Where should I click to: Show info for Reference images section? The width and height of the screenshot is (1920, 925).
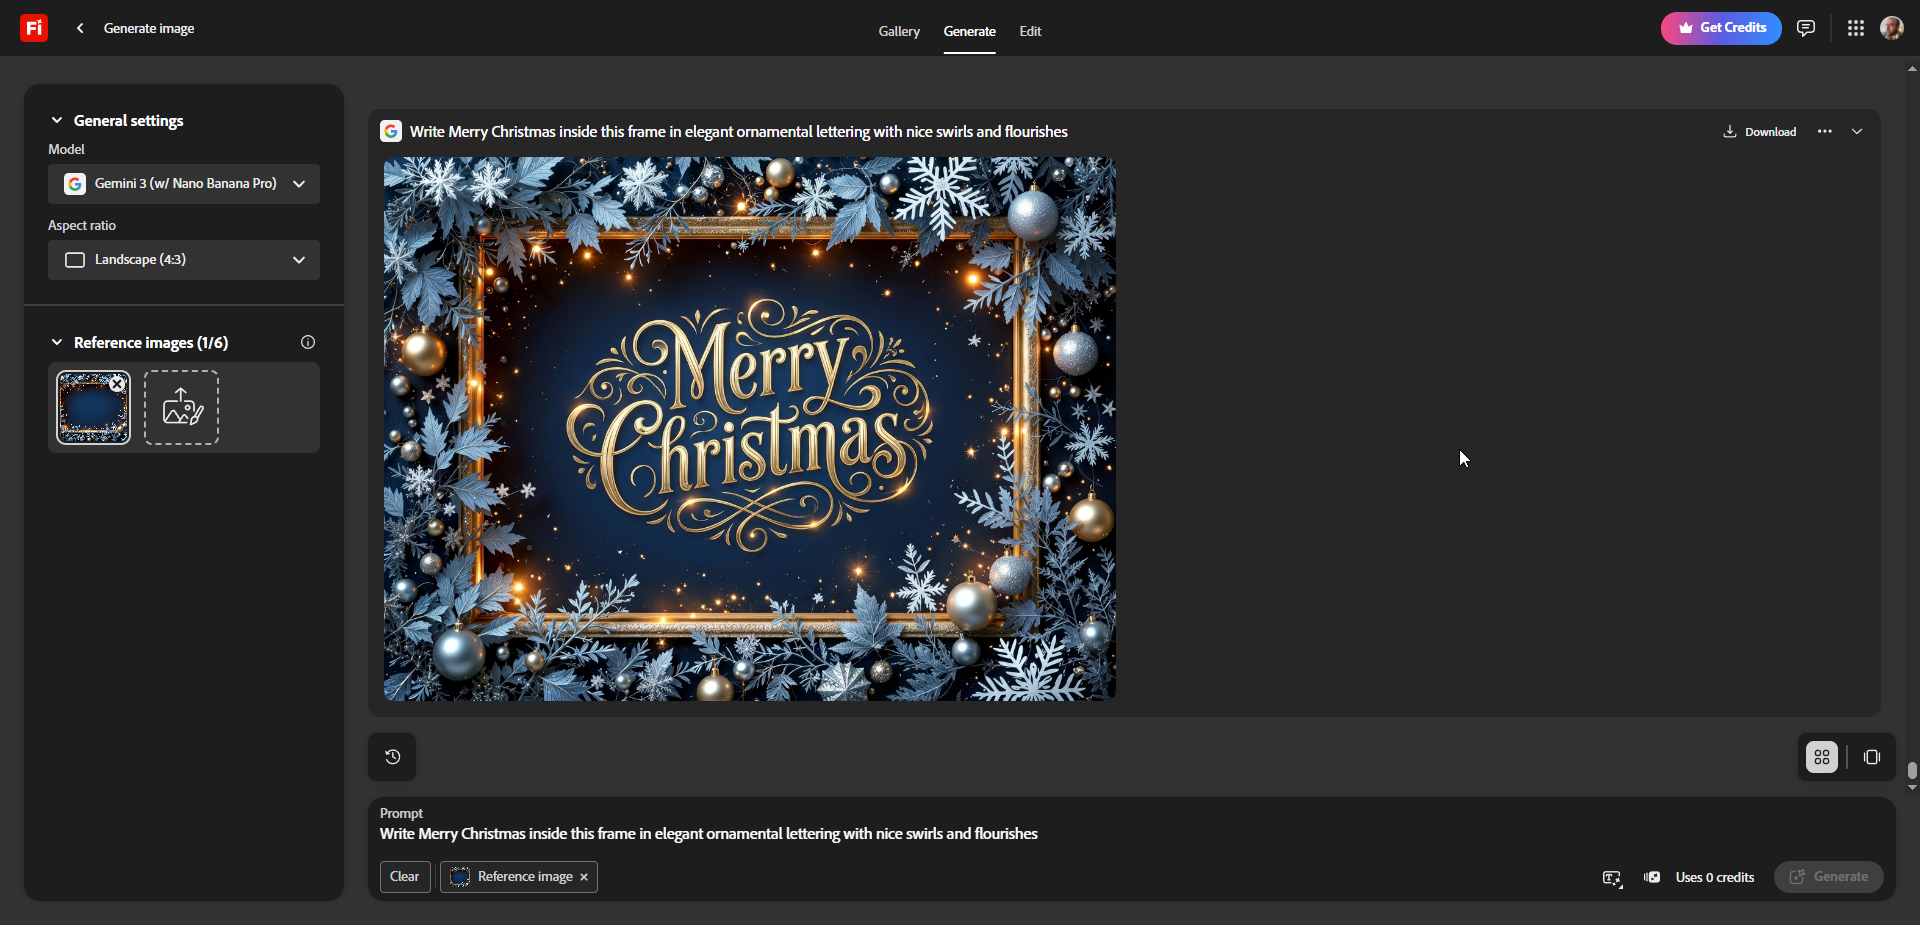point(308,342)
